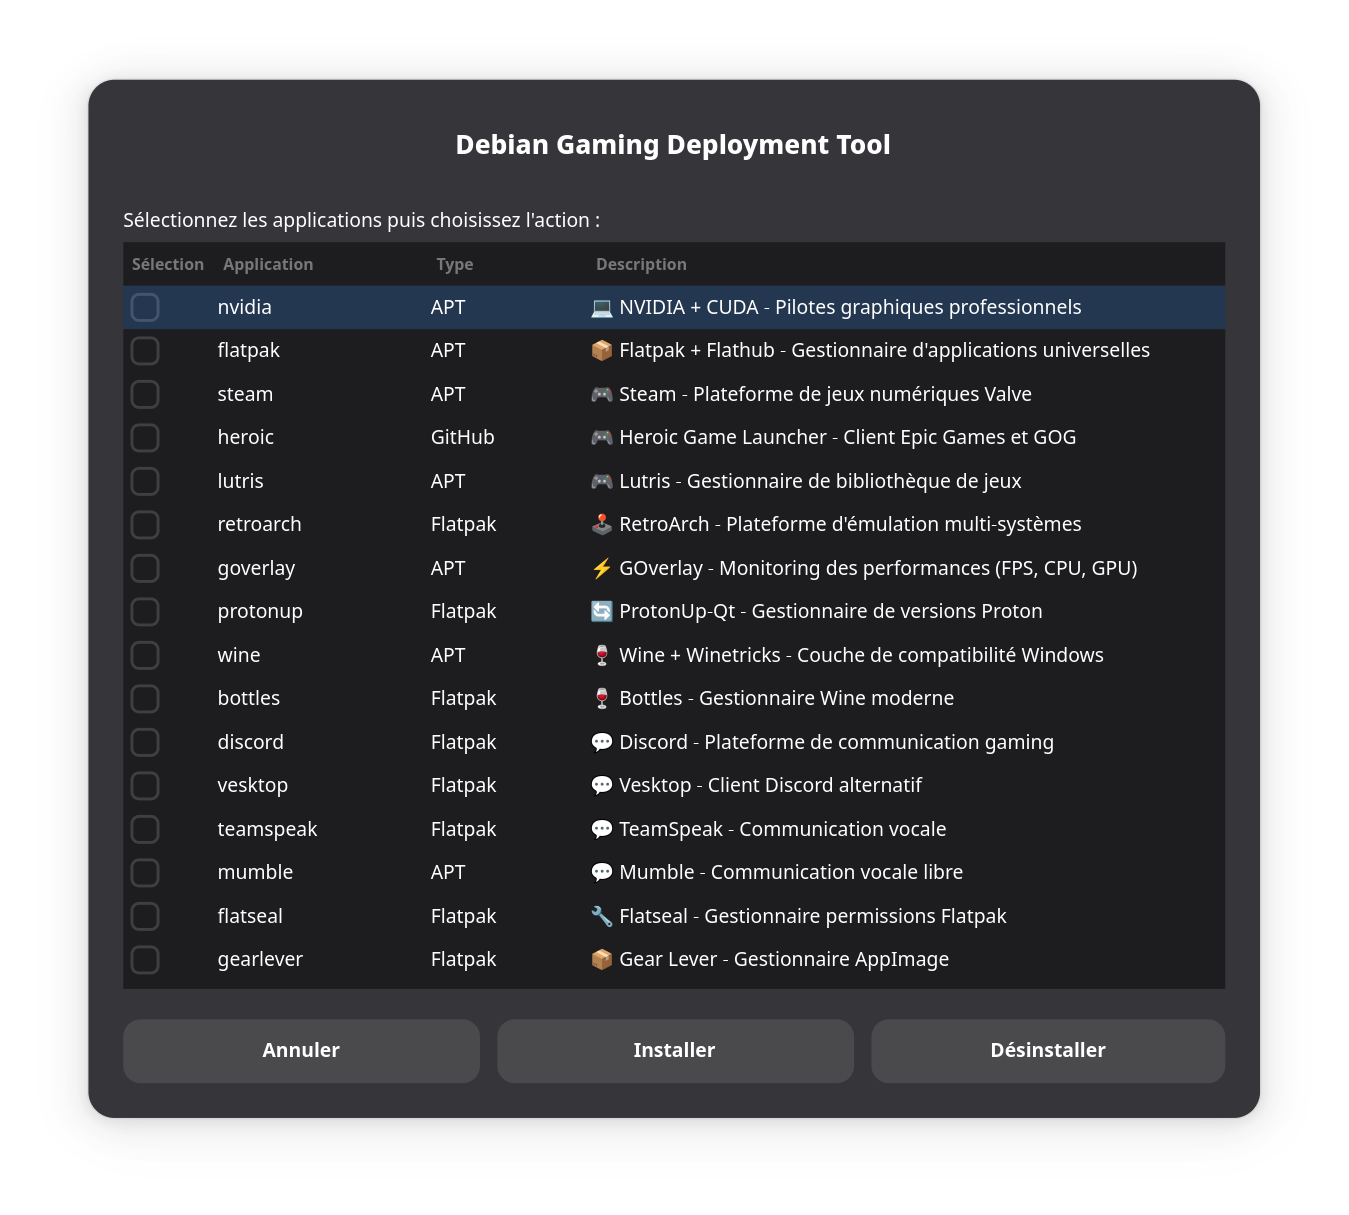
Task: Click the Désinstaller button
Action: pyautogui.click(x=1047, y=1051)
